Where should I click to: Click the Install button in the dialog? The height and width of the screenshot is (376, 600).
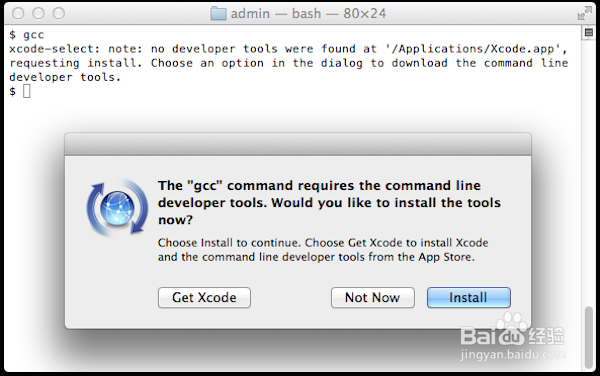point(469,298)
